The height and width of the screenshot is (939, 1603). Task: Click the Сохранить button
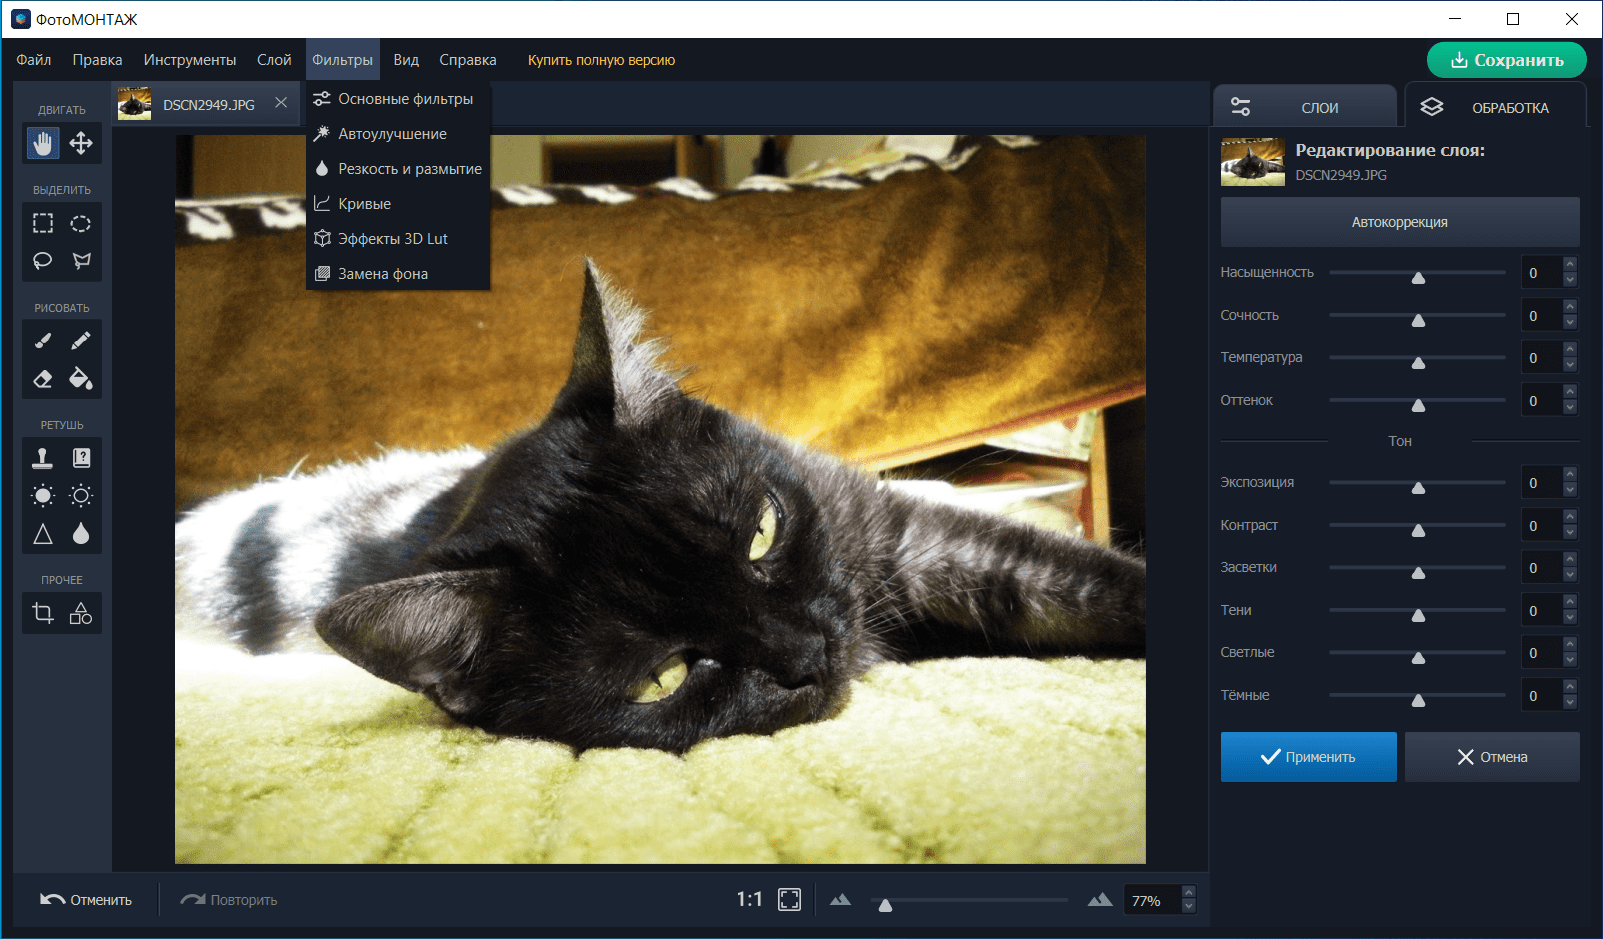1507,60
